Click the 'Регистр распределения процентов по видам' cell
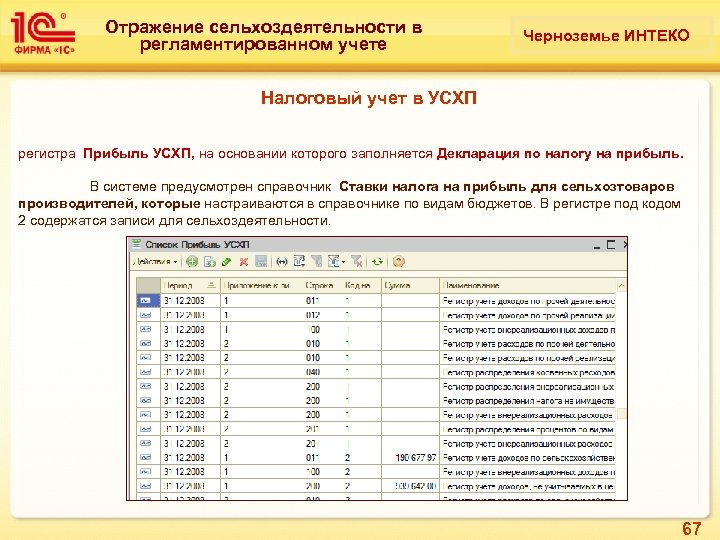Image resolution: width=720 pixels, height=540 pixels. [527, 429]
